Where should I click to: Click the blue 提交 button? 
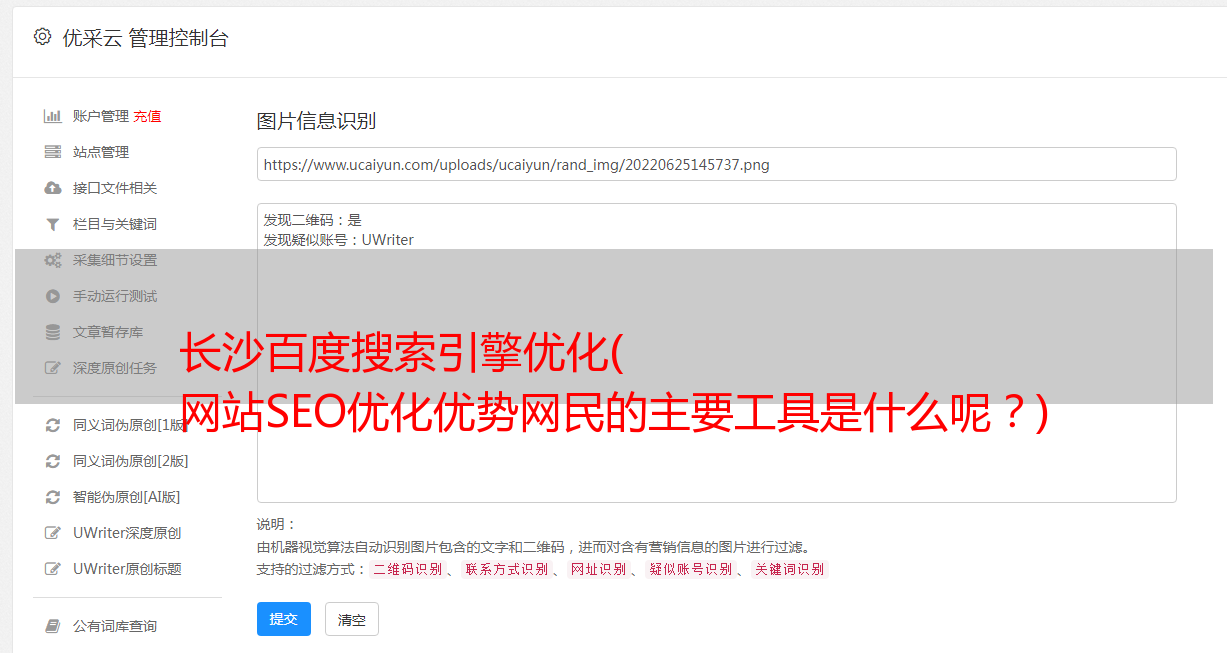[284, 619]
